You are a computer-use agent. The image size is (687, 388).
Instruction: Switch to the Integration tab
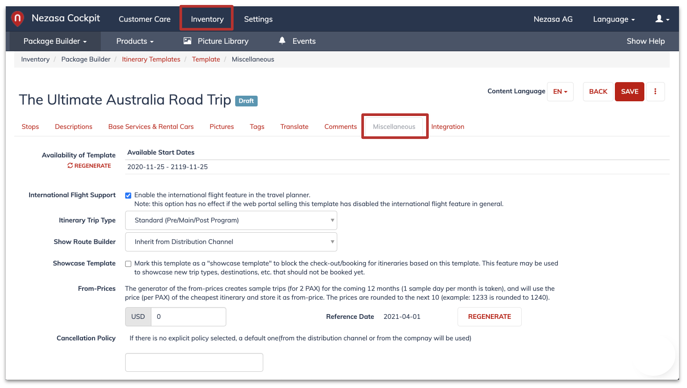pyautogui.click(x=447, y=127)
